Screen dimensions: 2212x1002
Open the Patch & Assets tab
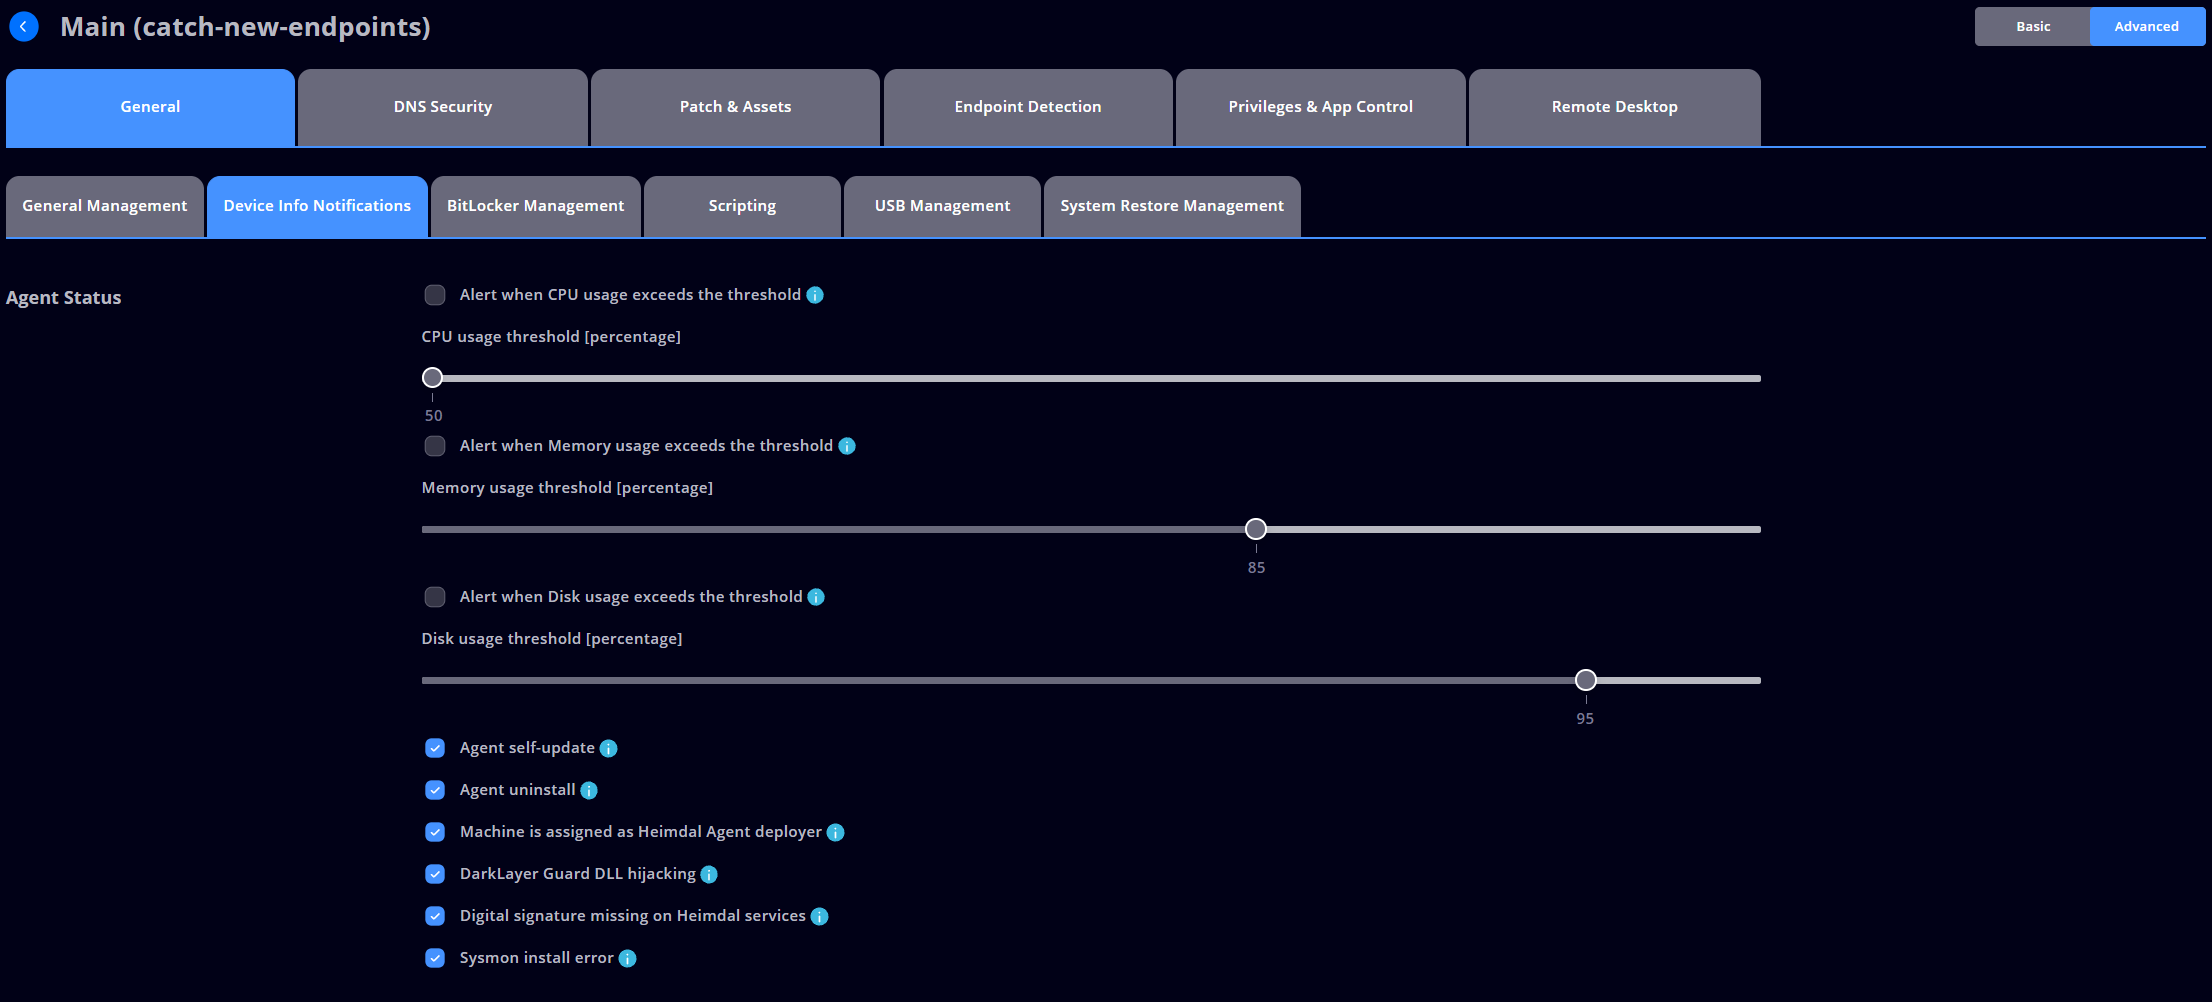coord(735,107)
